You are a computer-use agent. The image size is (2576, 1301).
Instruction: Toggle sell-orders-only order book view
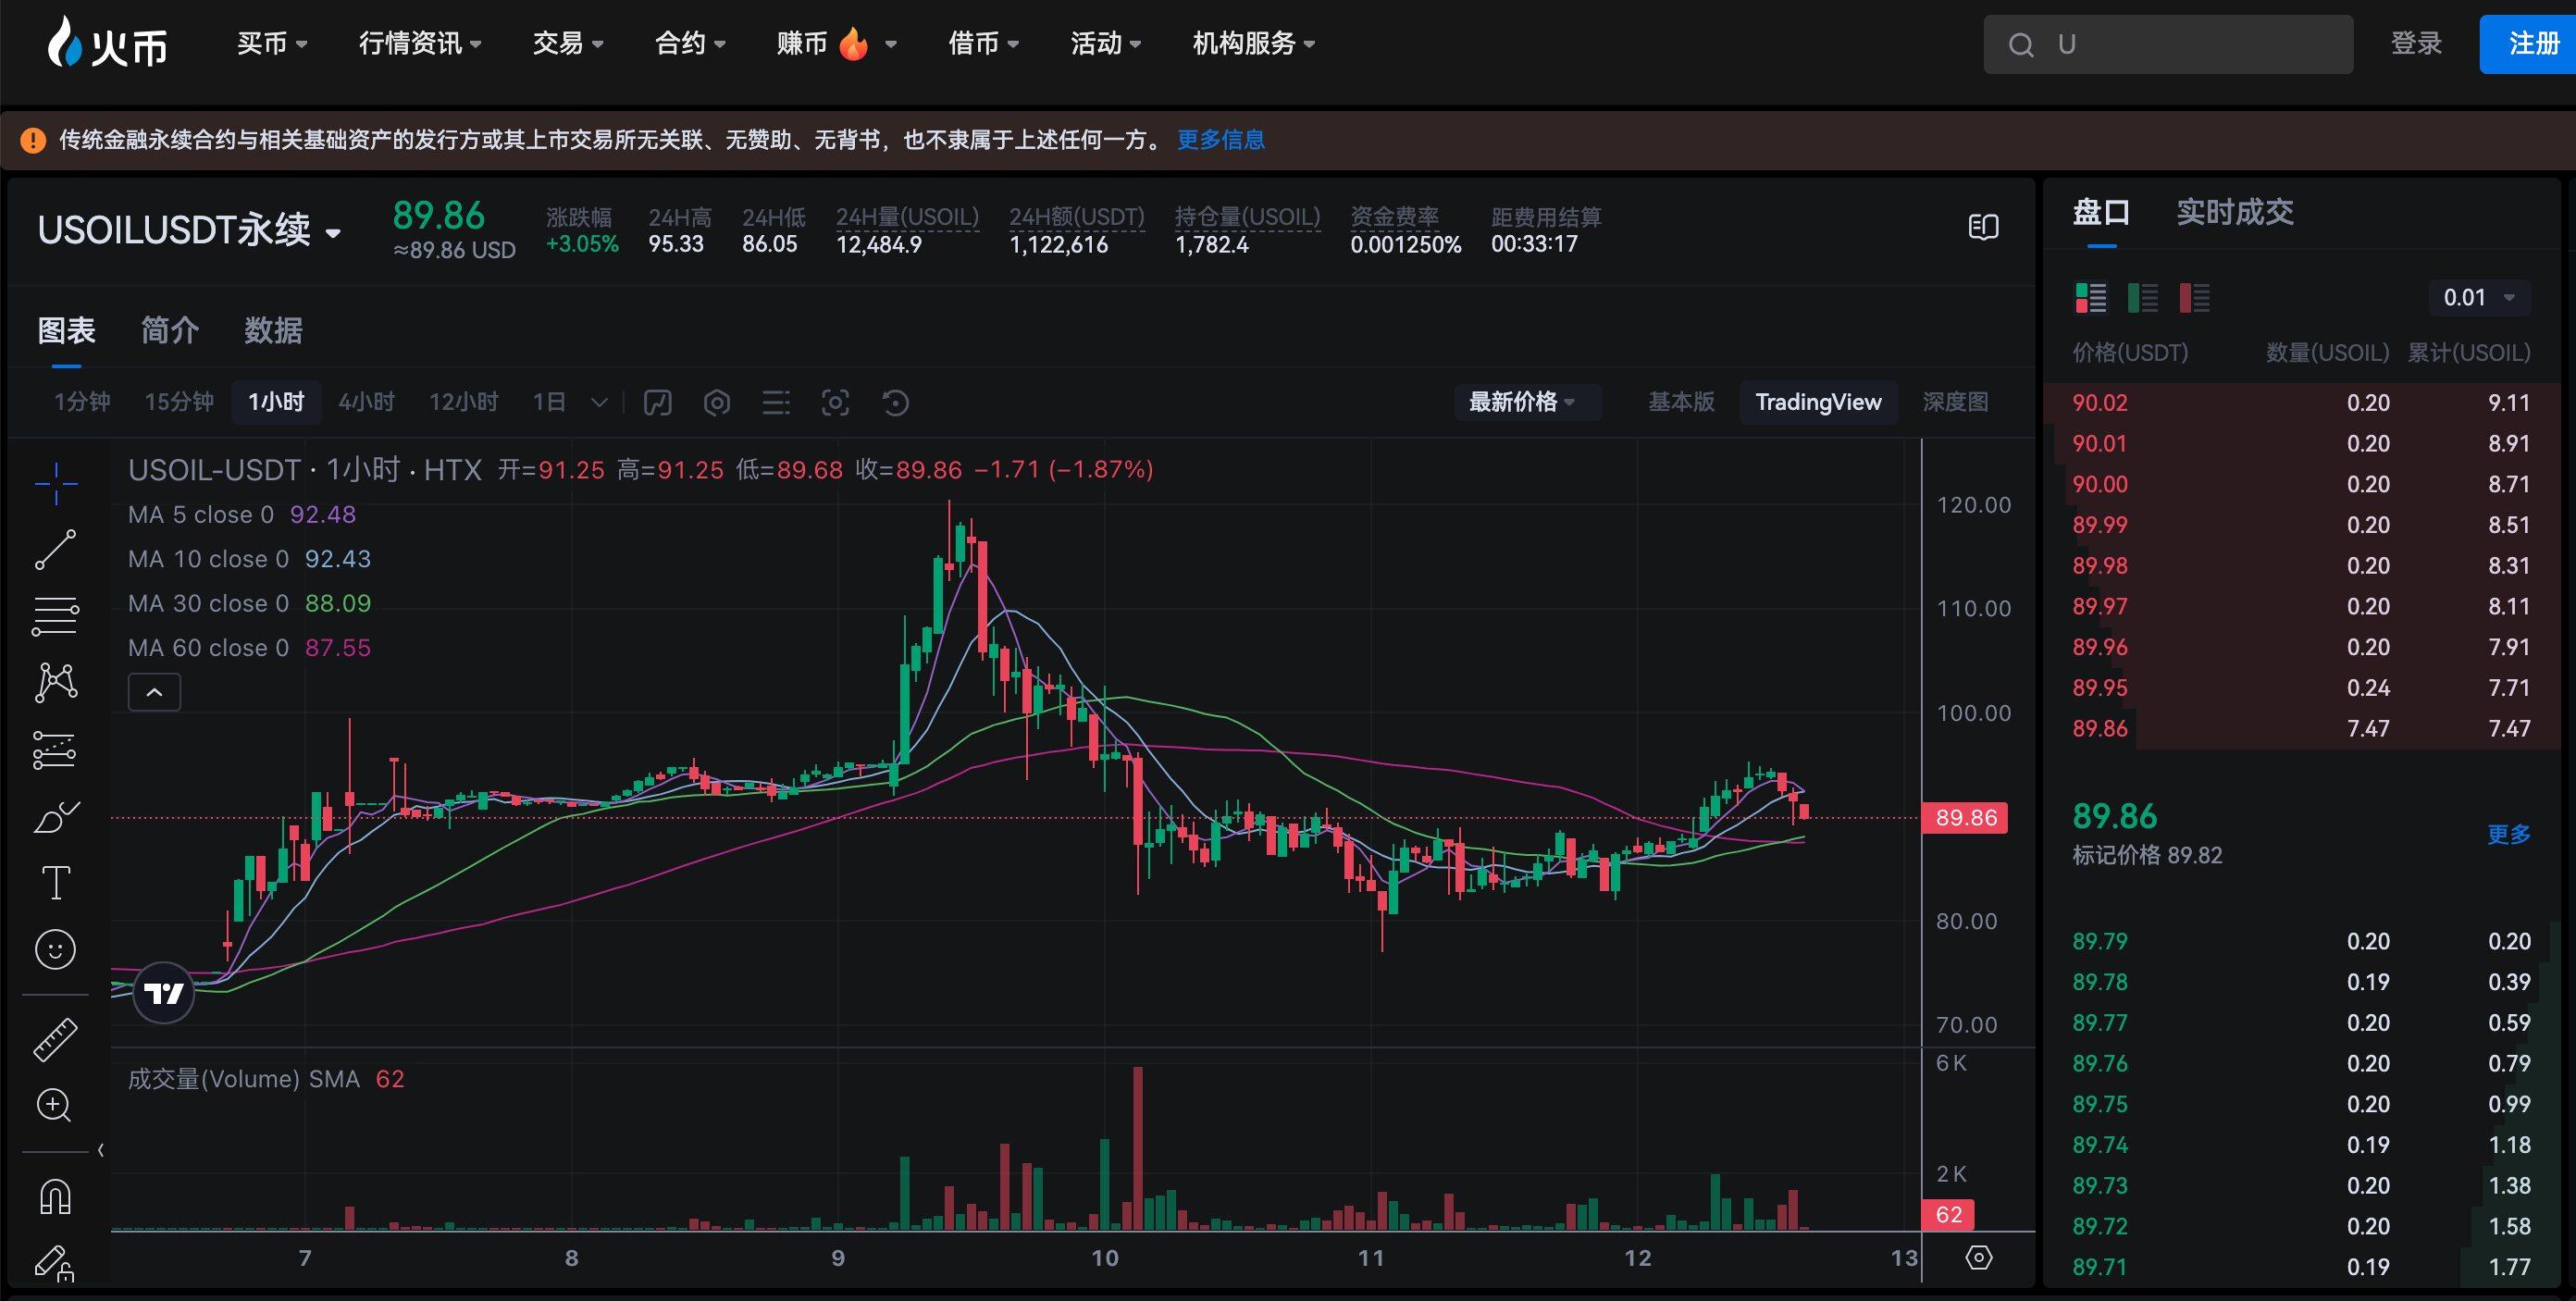pyautogui.click(x=2196, y=297)
